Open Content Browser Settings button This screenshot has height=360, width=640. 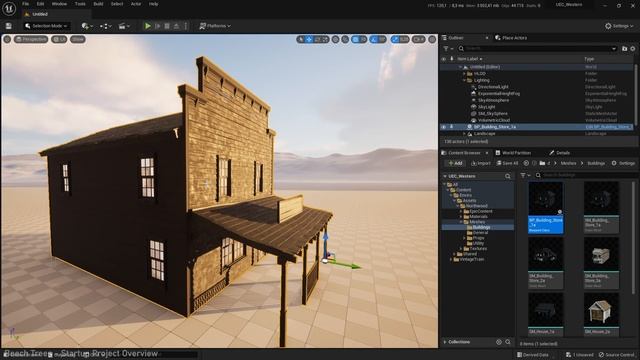click(x=623, y=163)
